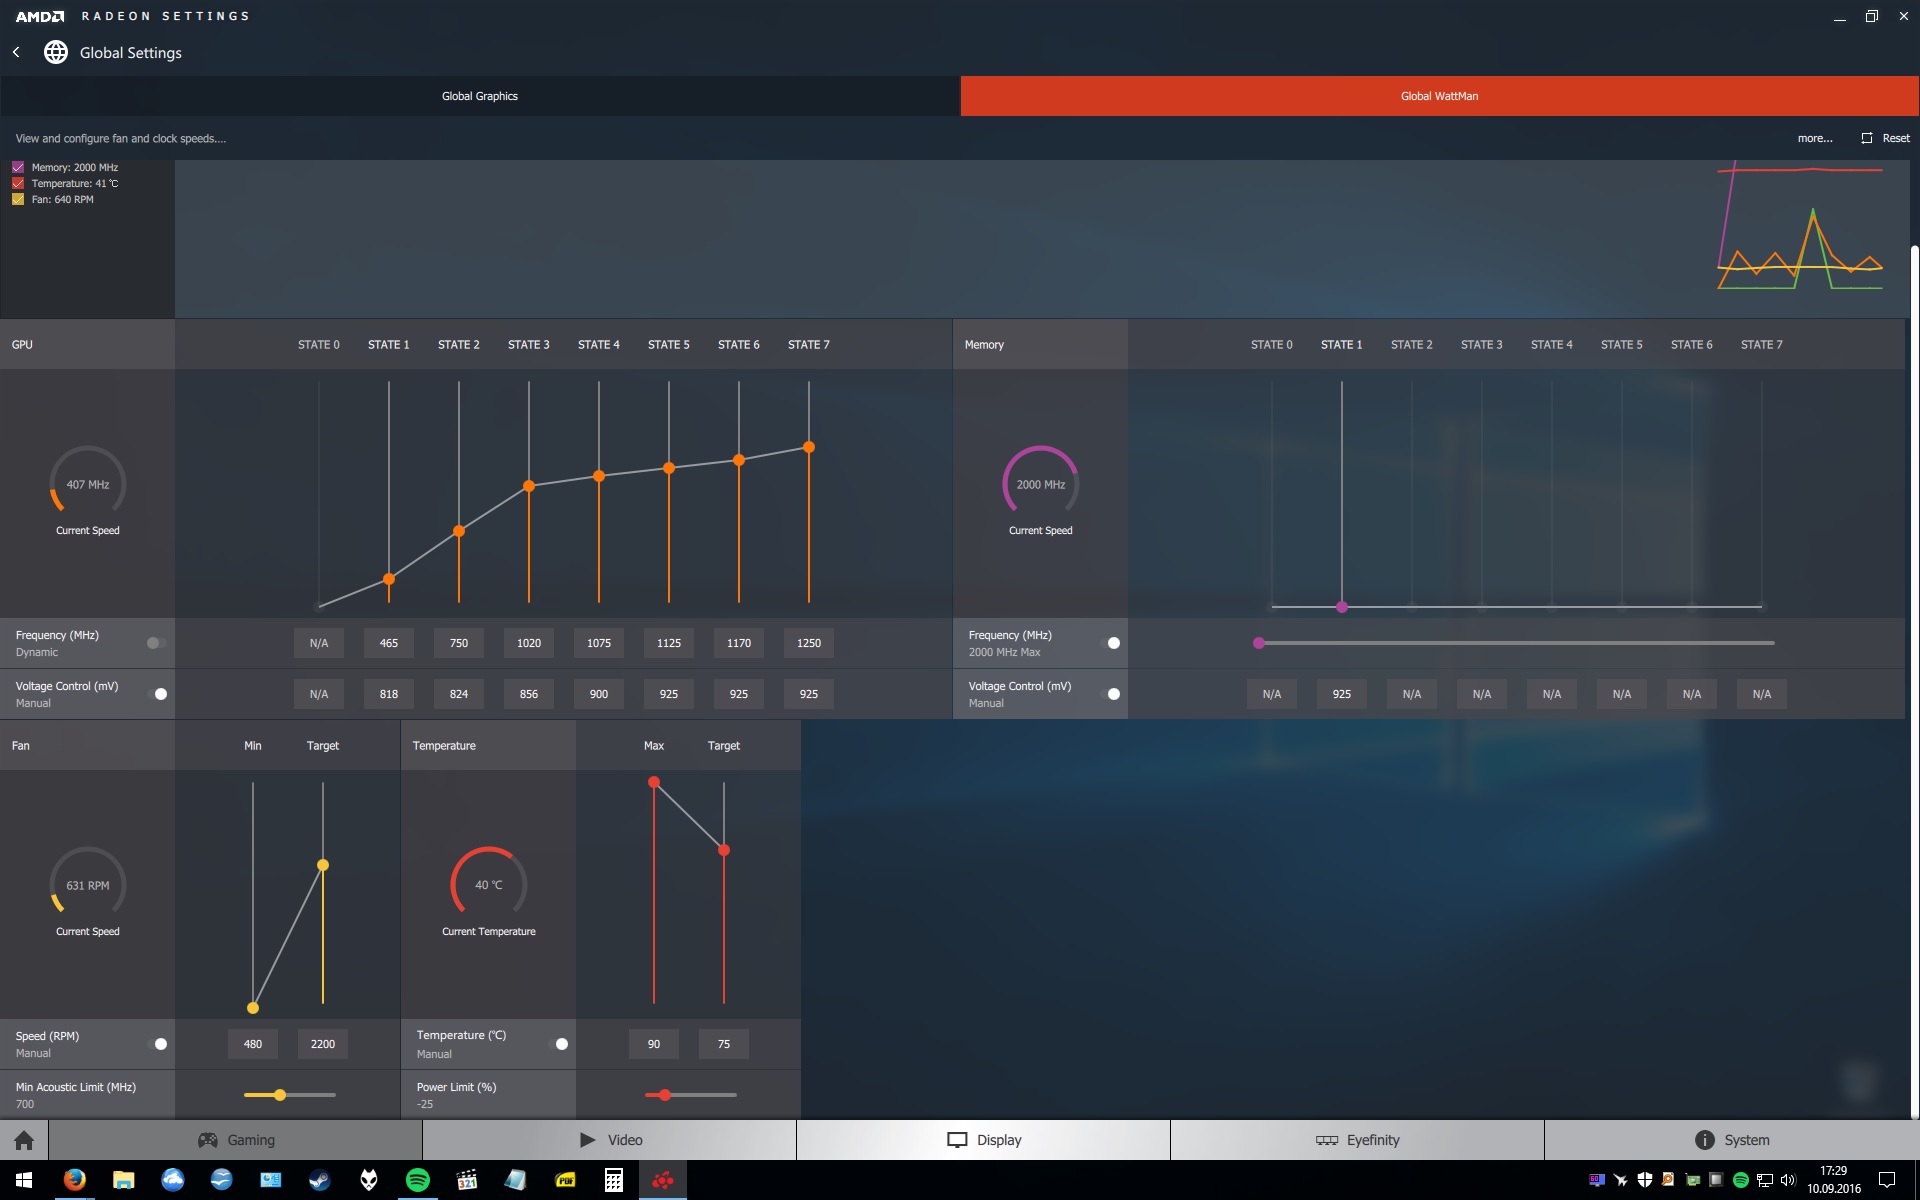Click the Gaming controller icon
Image resolution: width=1920 pixels, height=1200 pixels.
(x=208, y=1140)
